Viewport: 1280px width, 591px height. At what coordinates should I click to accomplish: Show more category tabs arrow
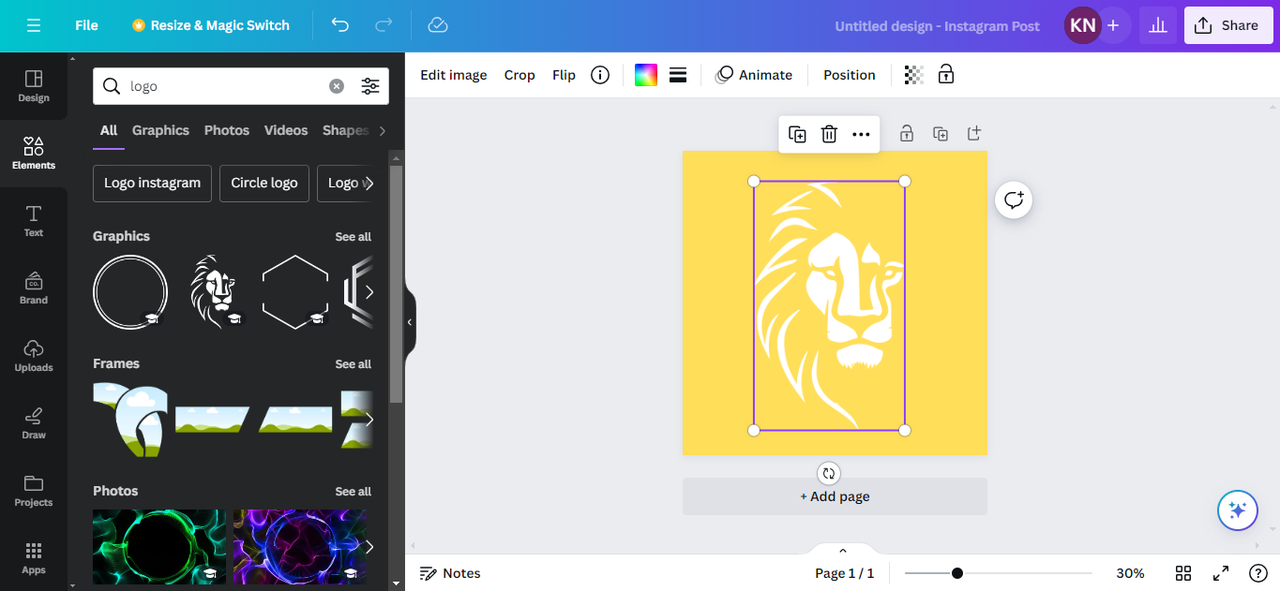click(x=382, y=130)
